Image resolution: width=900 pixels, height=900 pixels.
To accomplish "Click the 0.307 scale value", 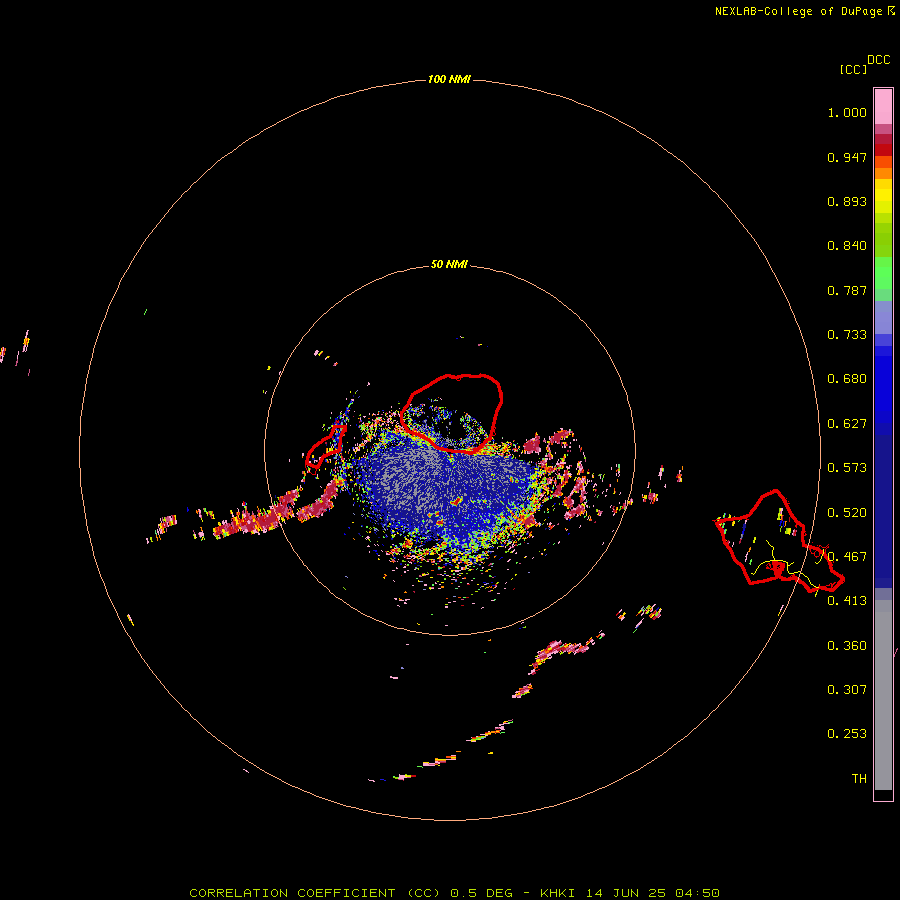I will coord(847,690).
